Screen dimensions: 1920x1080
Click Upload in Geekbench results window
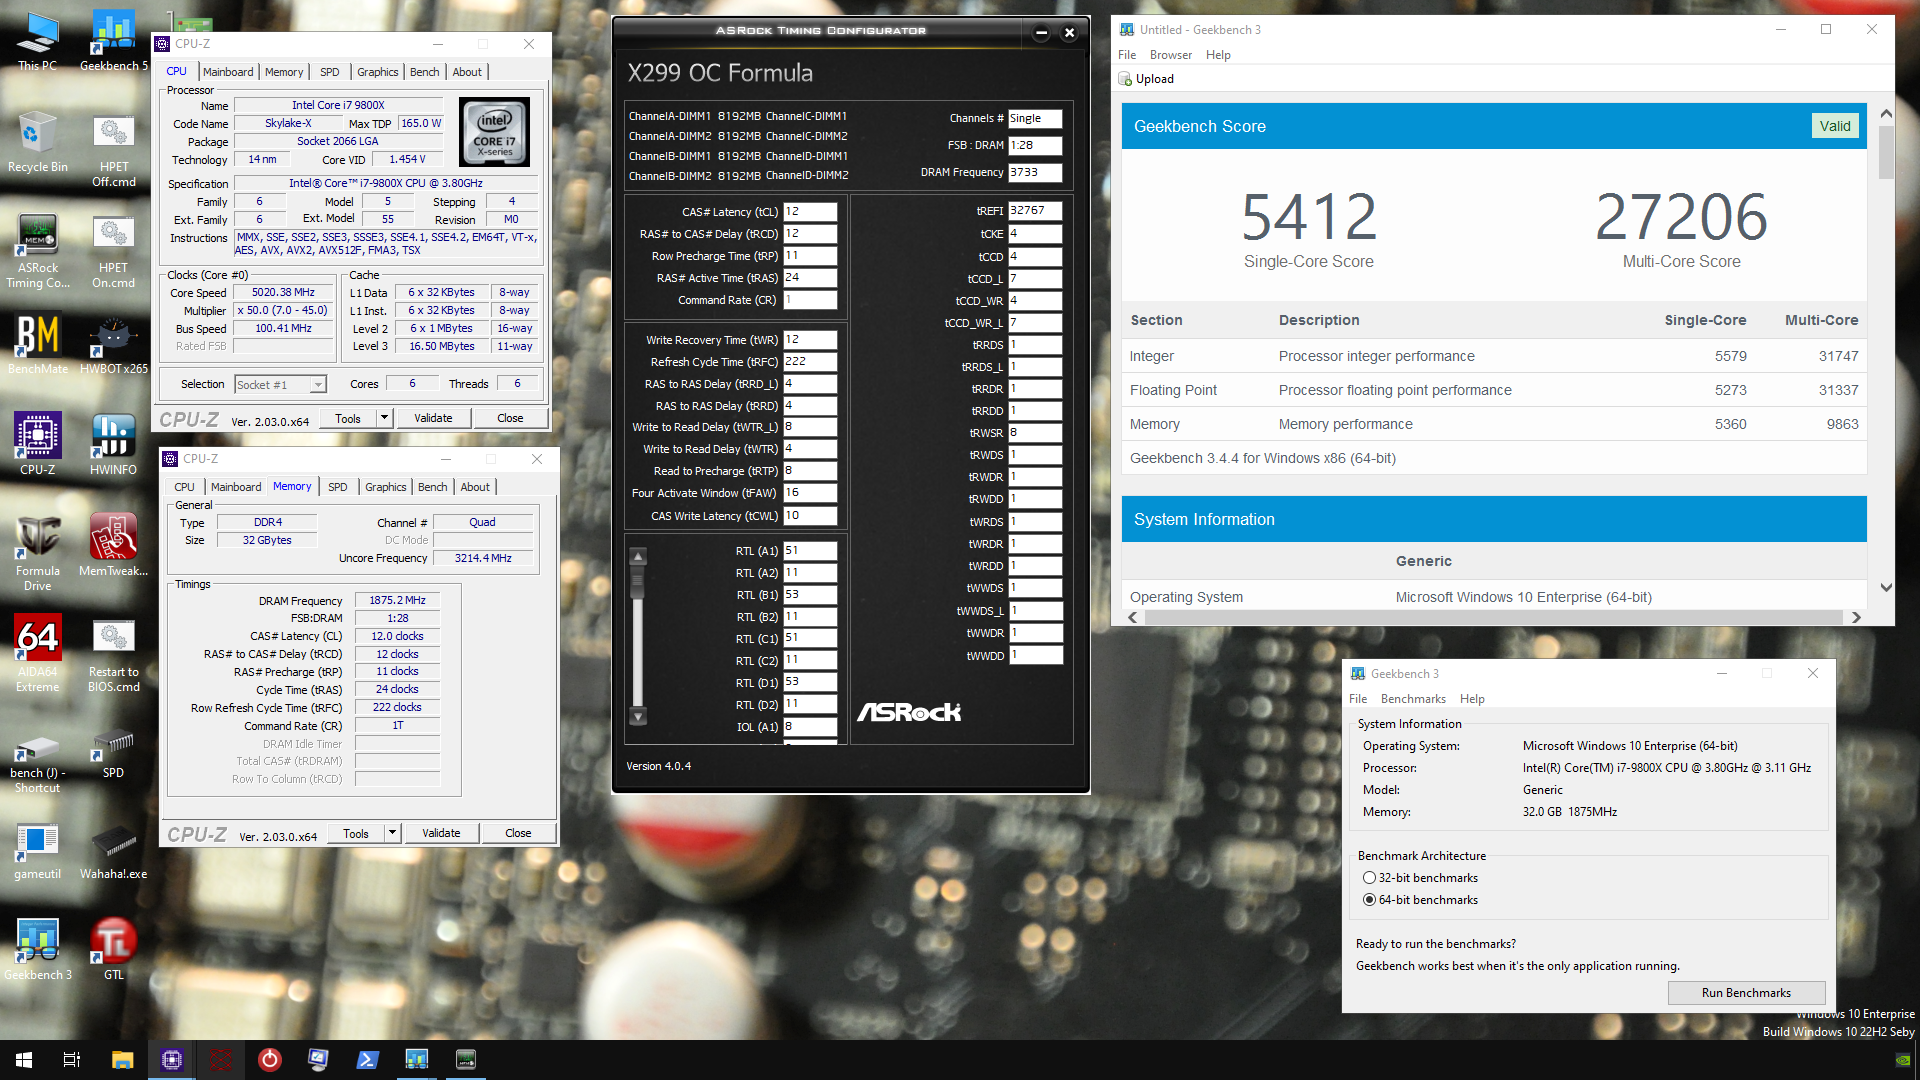[1146, 79]
